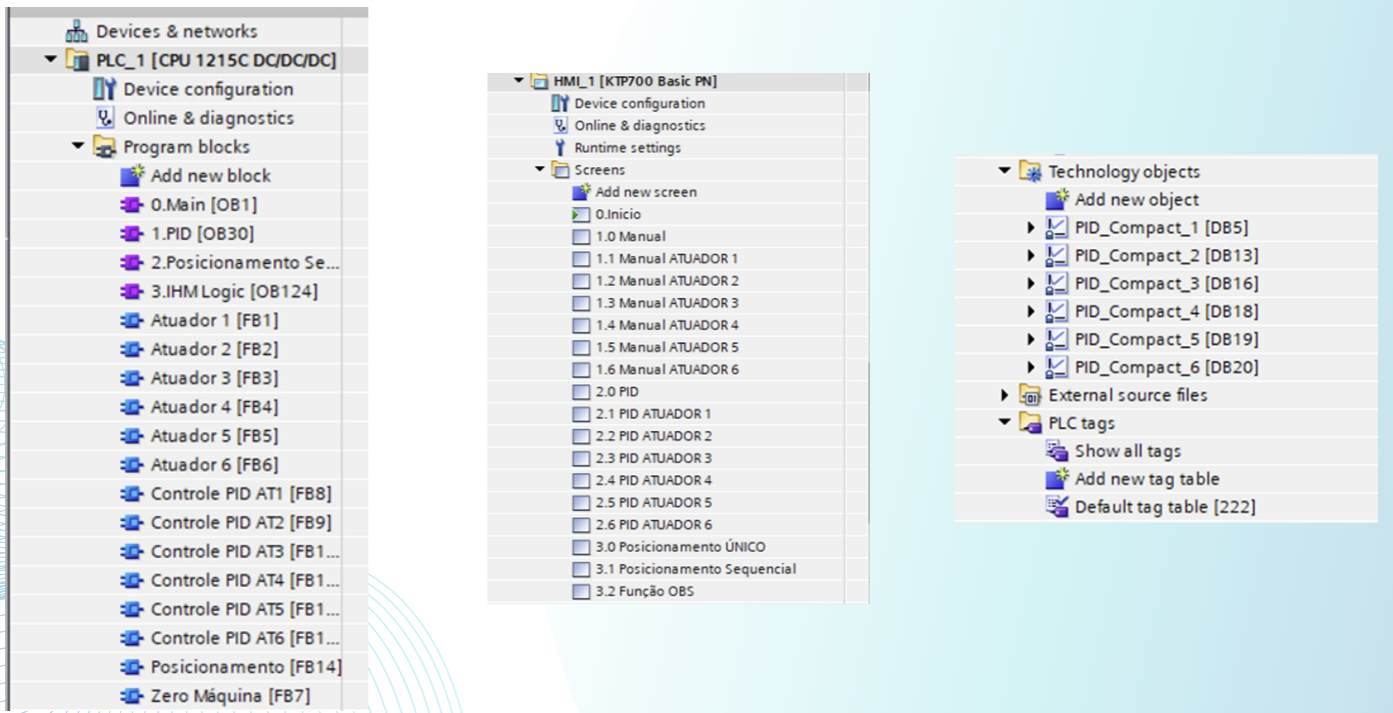The image size is (1393, 713).
Task: Open Atuador 6 [FB6] block
Action: (214, 465)
